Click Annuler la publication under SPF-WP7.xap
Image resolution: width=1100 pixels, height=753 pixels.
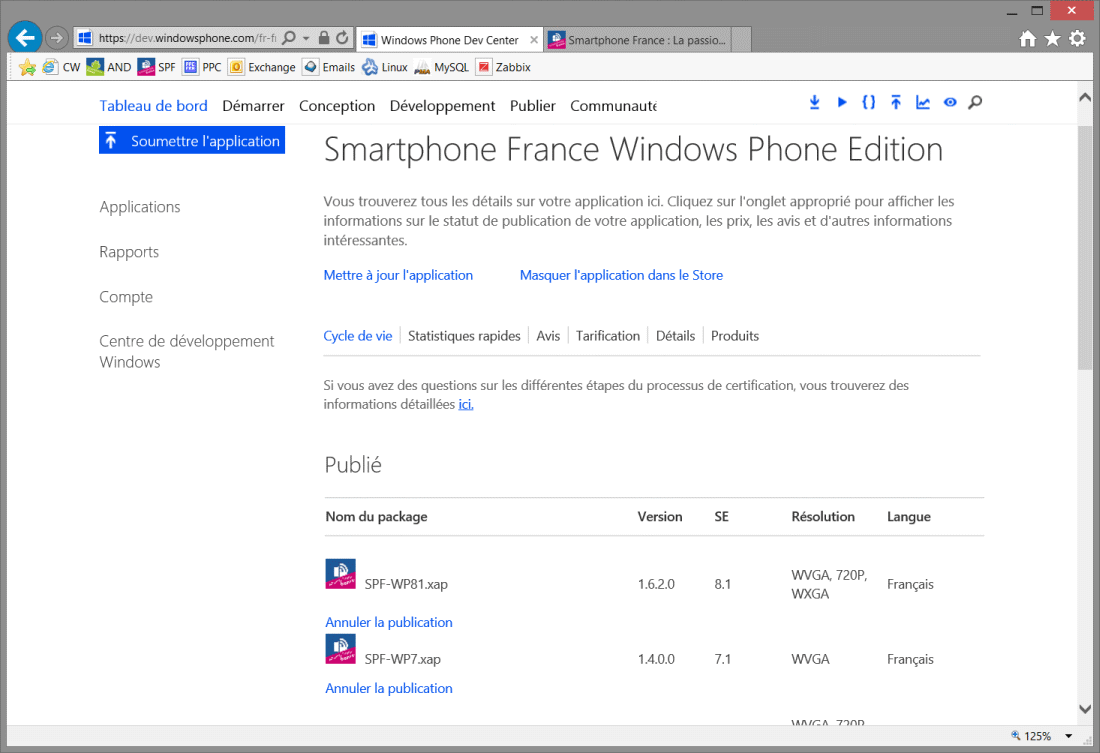coord(389,688)
